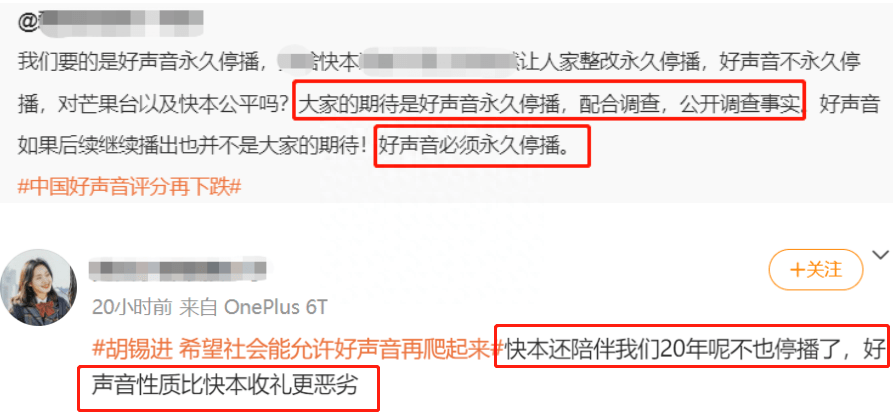Open the poster's profile avatar photo
893x416 pixels.
pyautogui.click(x=38, y=287)
